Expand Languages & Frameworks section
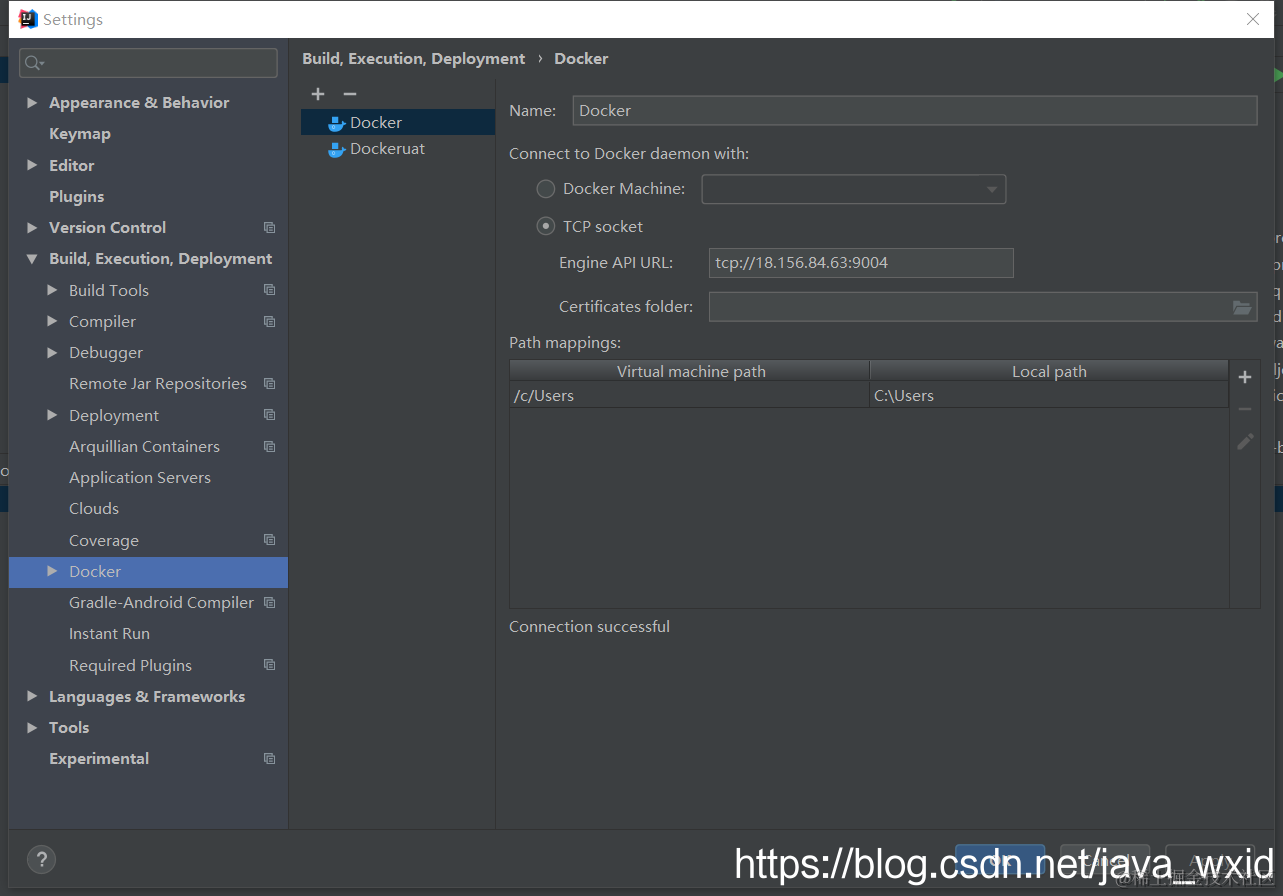1283x896 pixels. coord(32,697)
